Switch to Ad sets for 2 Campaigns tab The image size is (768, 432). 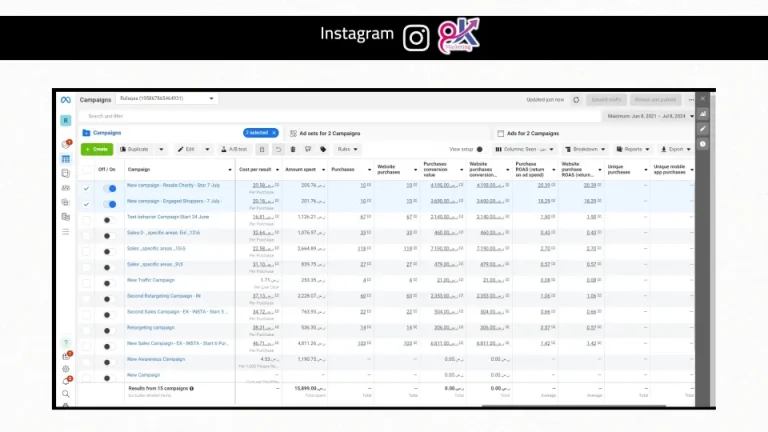pyautogui.click(x=325, y=133)
